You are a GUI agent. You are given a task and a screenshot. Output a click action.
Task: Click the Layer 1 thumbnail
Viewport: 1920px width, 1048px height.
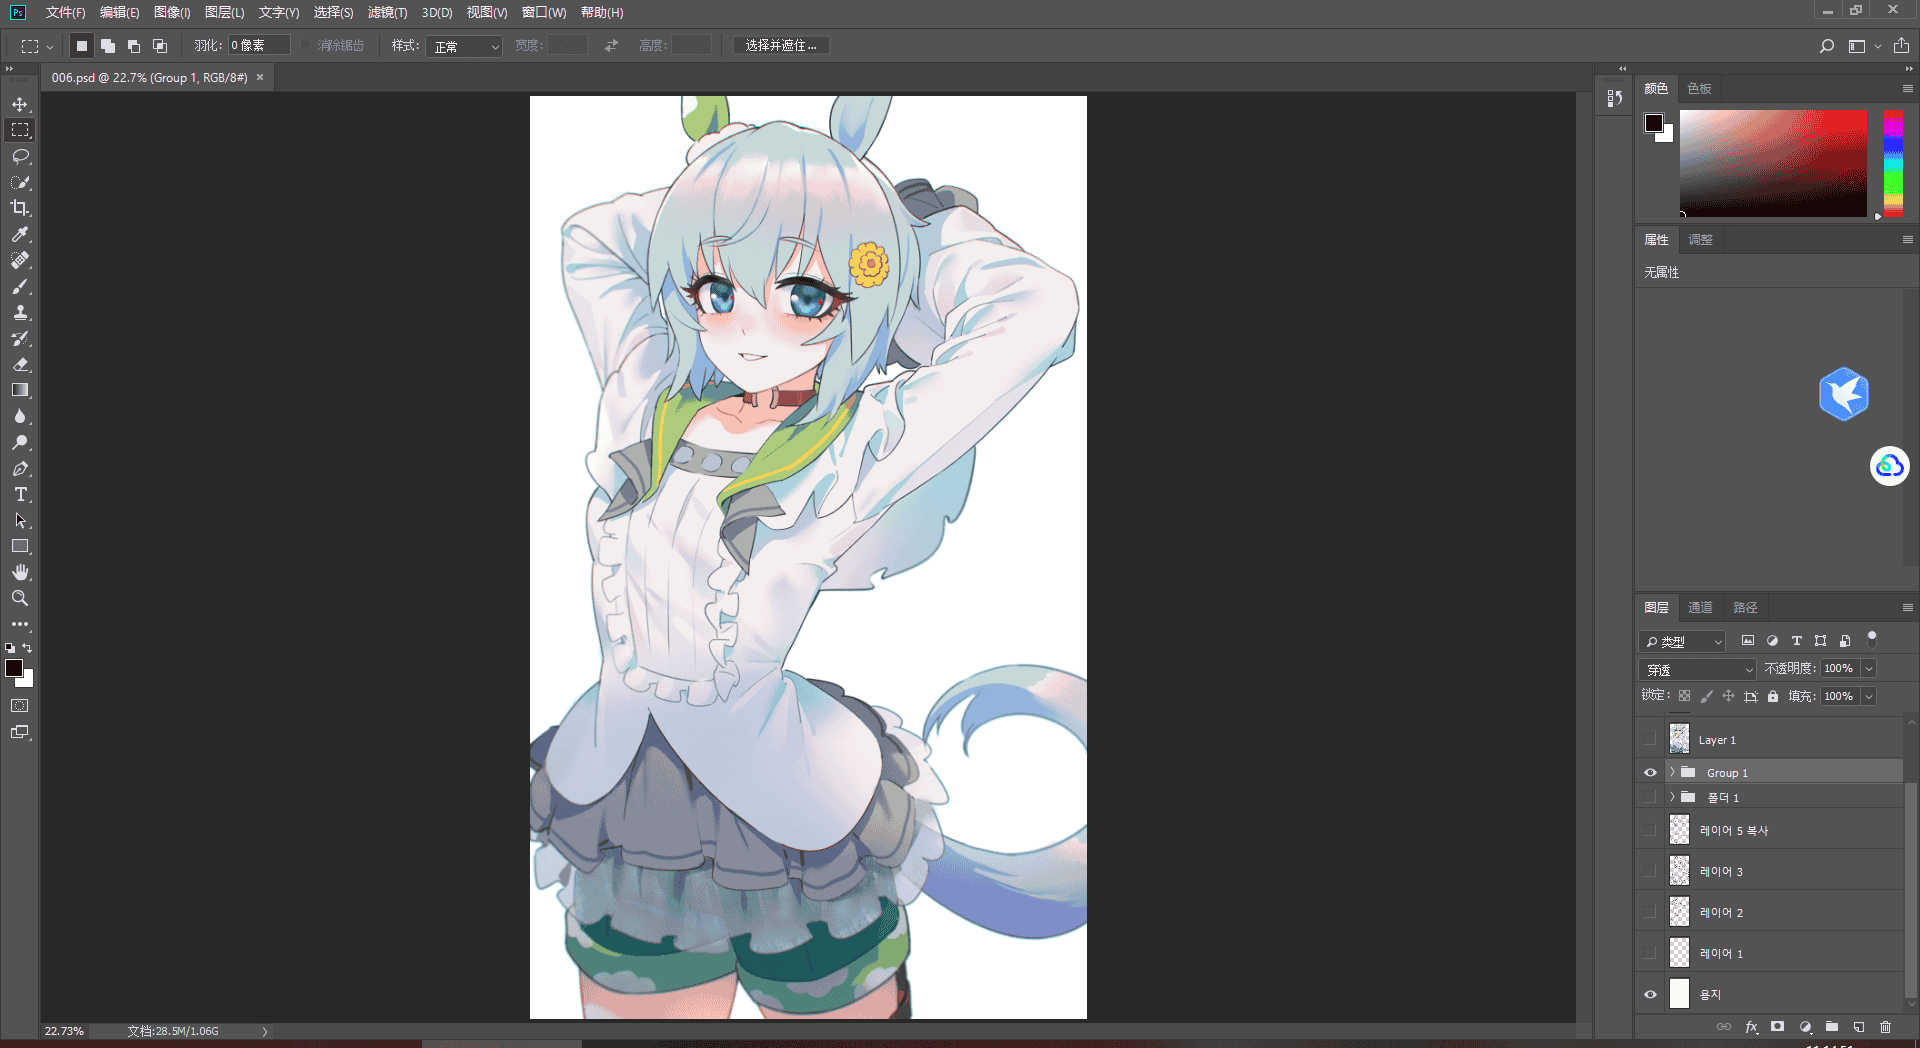(1679, 739)
